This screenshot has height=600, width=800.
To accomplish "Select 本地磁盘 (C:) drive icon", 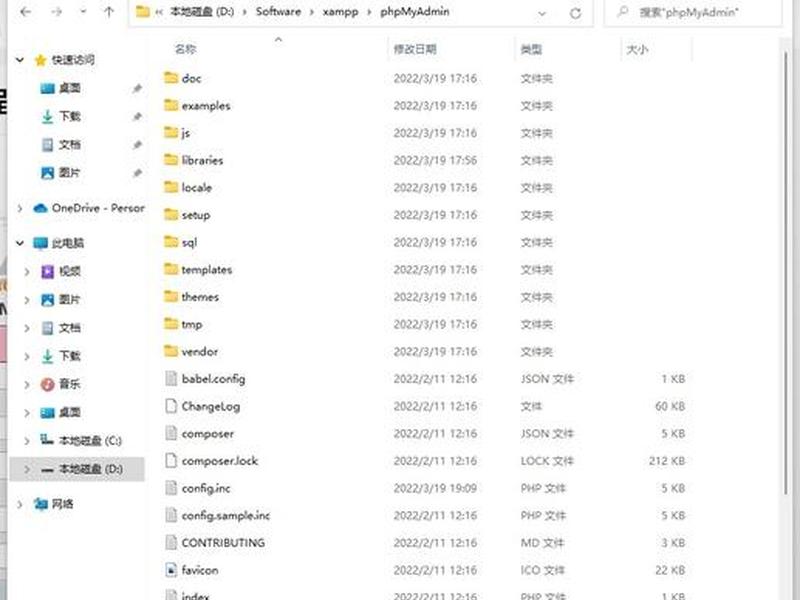I will (x=47, y=440).
